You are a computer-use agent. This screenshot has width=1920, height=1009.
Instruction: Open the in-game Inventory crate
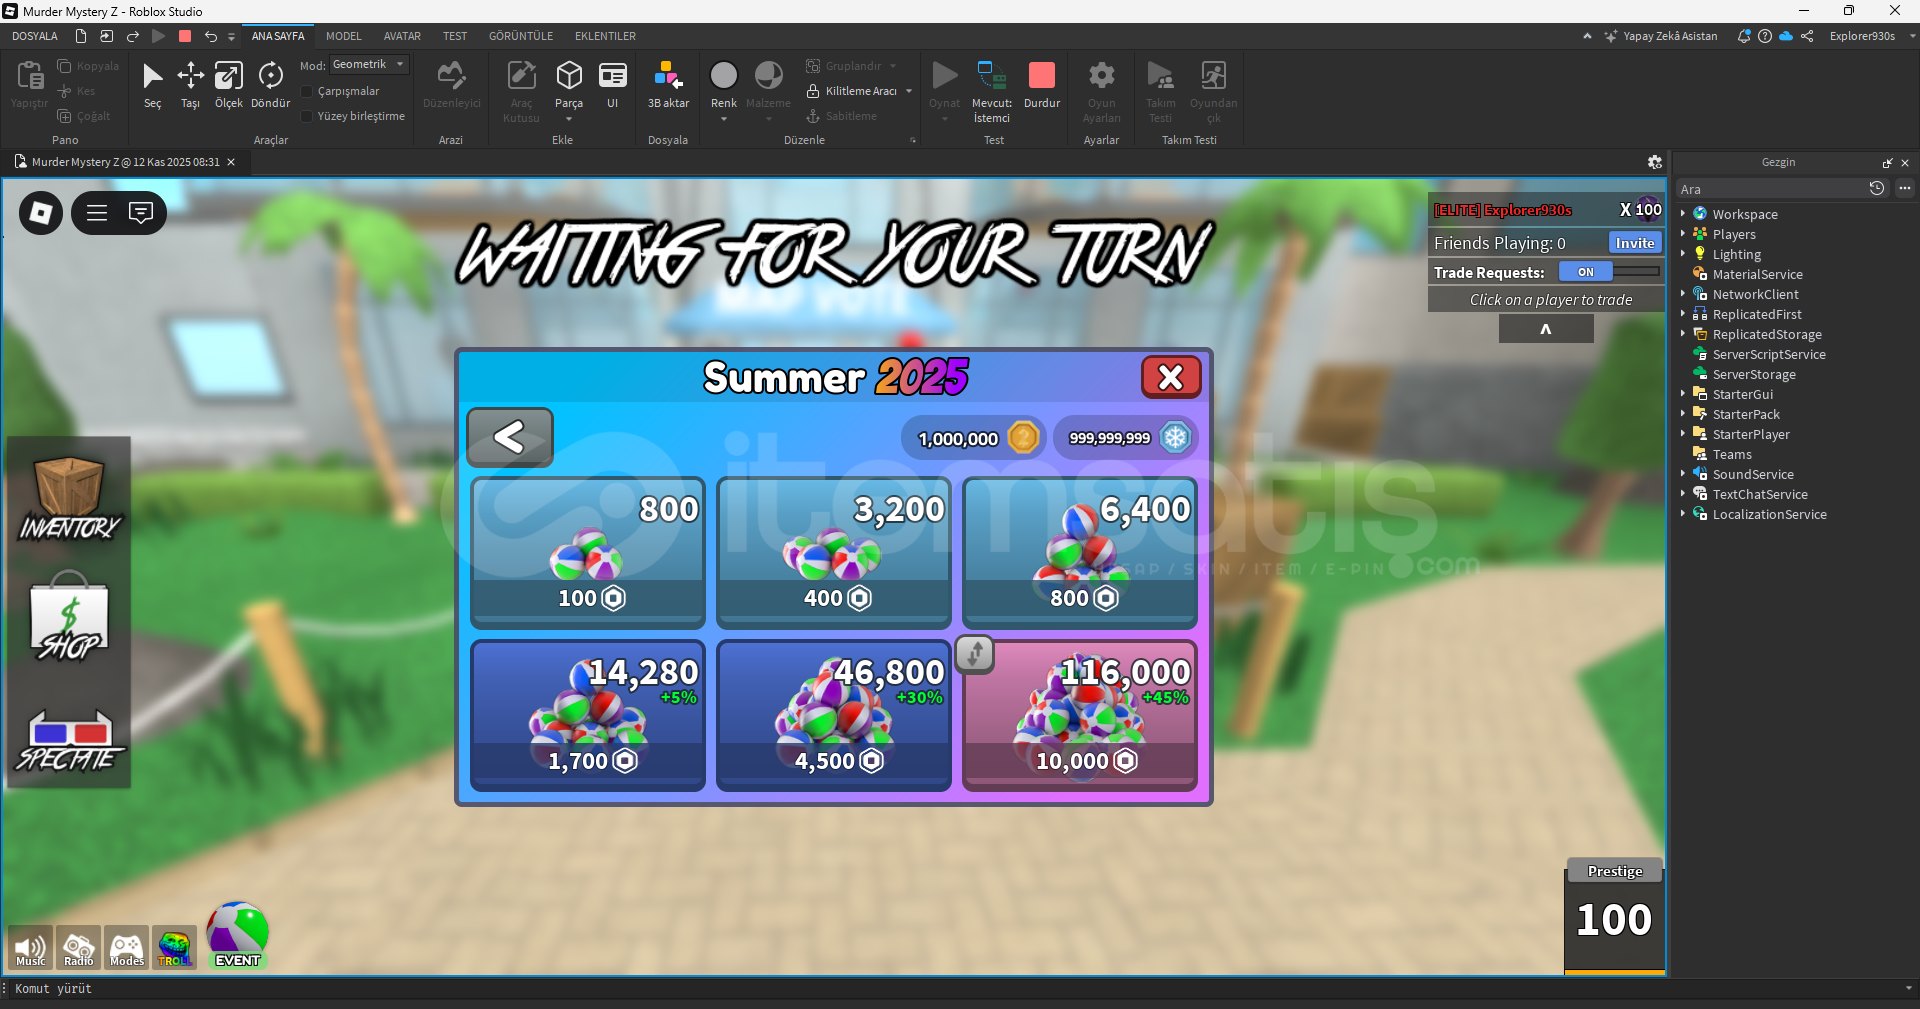pos(69,498)
